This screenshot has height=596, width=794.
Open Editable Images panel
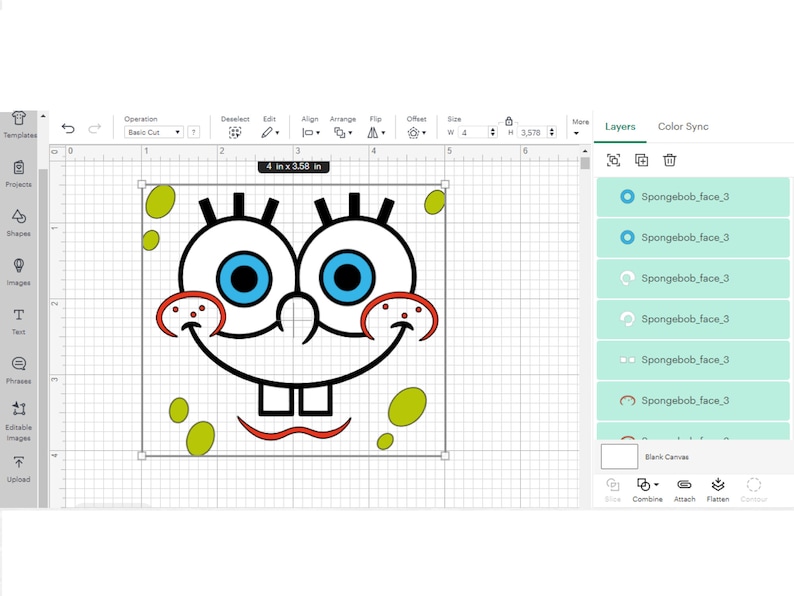[19, 421]
